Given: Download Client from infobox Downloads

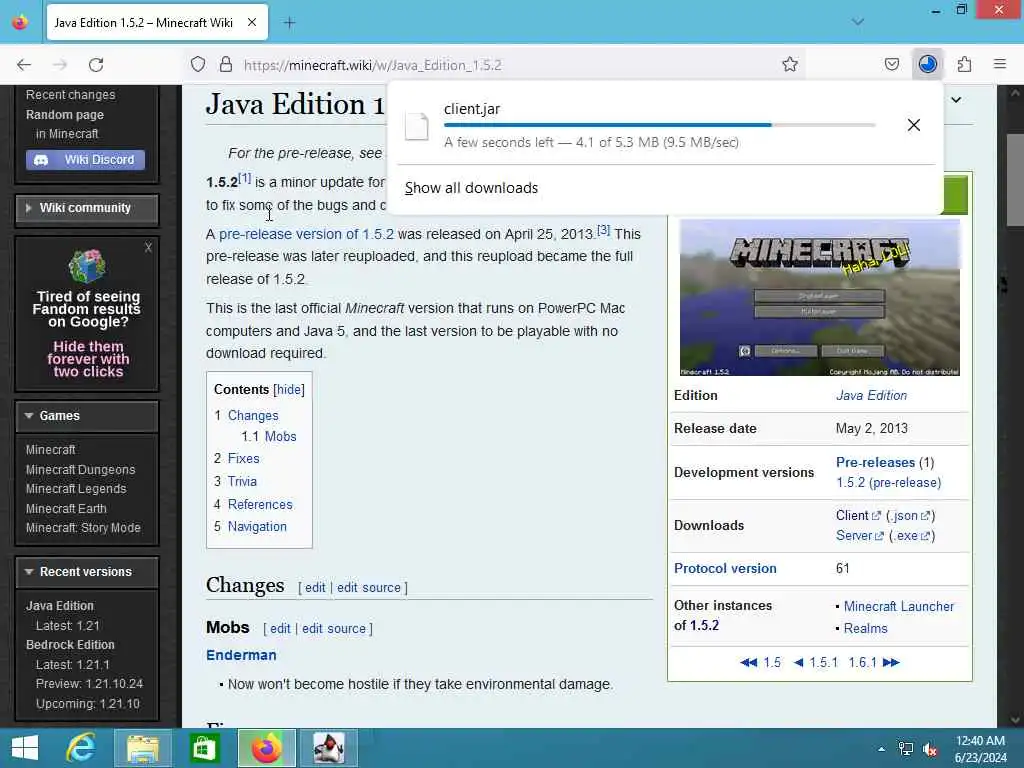Looking at the screenshot, I should coord(858,515).
